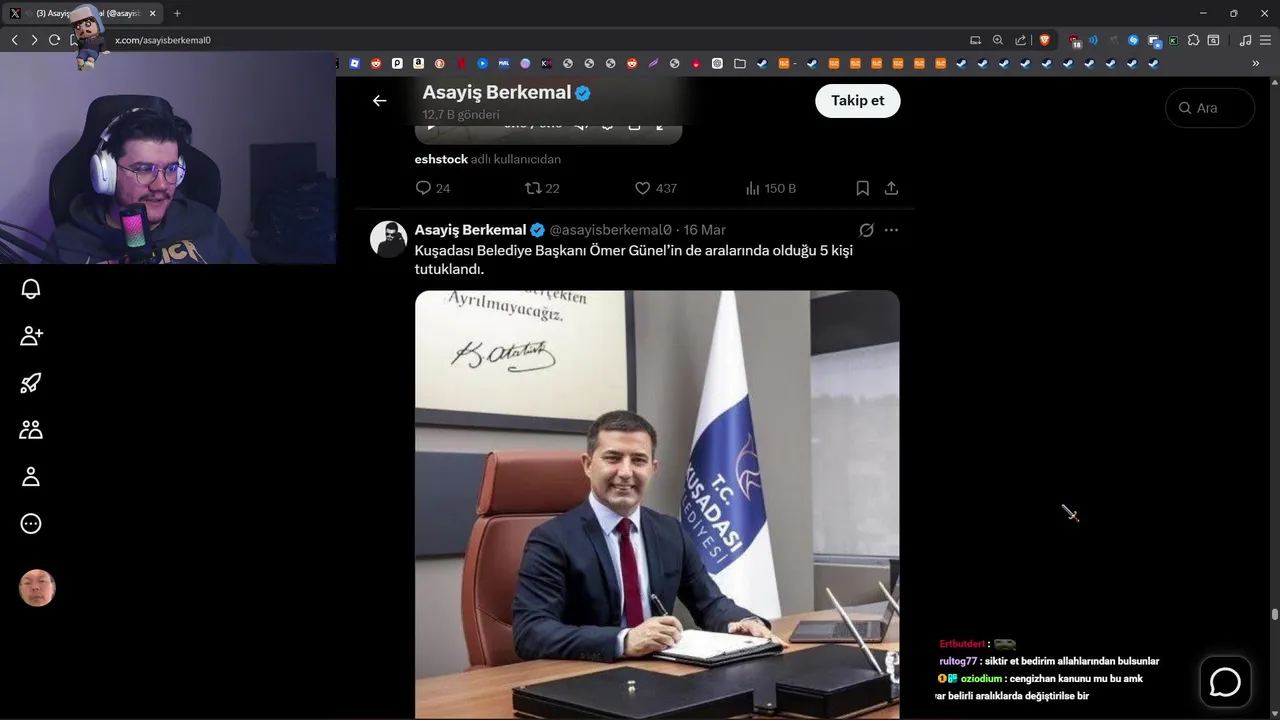The height and width of the screenshot is (720, 1280).
Task: Open the Netflix bookmark icon
Action: click(x=460, y=63)
